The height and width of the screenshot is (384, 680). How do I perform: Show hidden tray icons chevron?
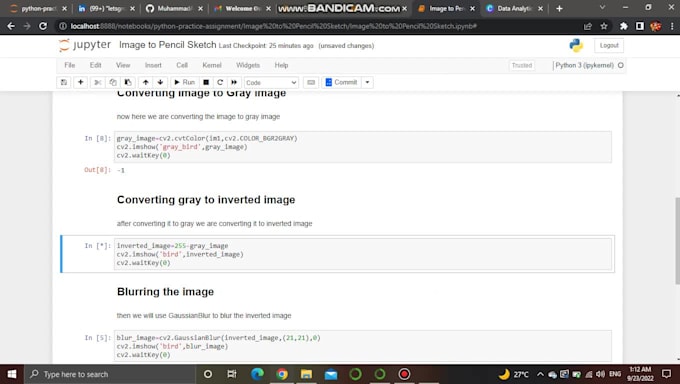(540, 374)
